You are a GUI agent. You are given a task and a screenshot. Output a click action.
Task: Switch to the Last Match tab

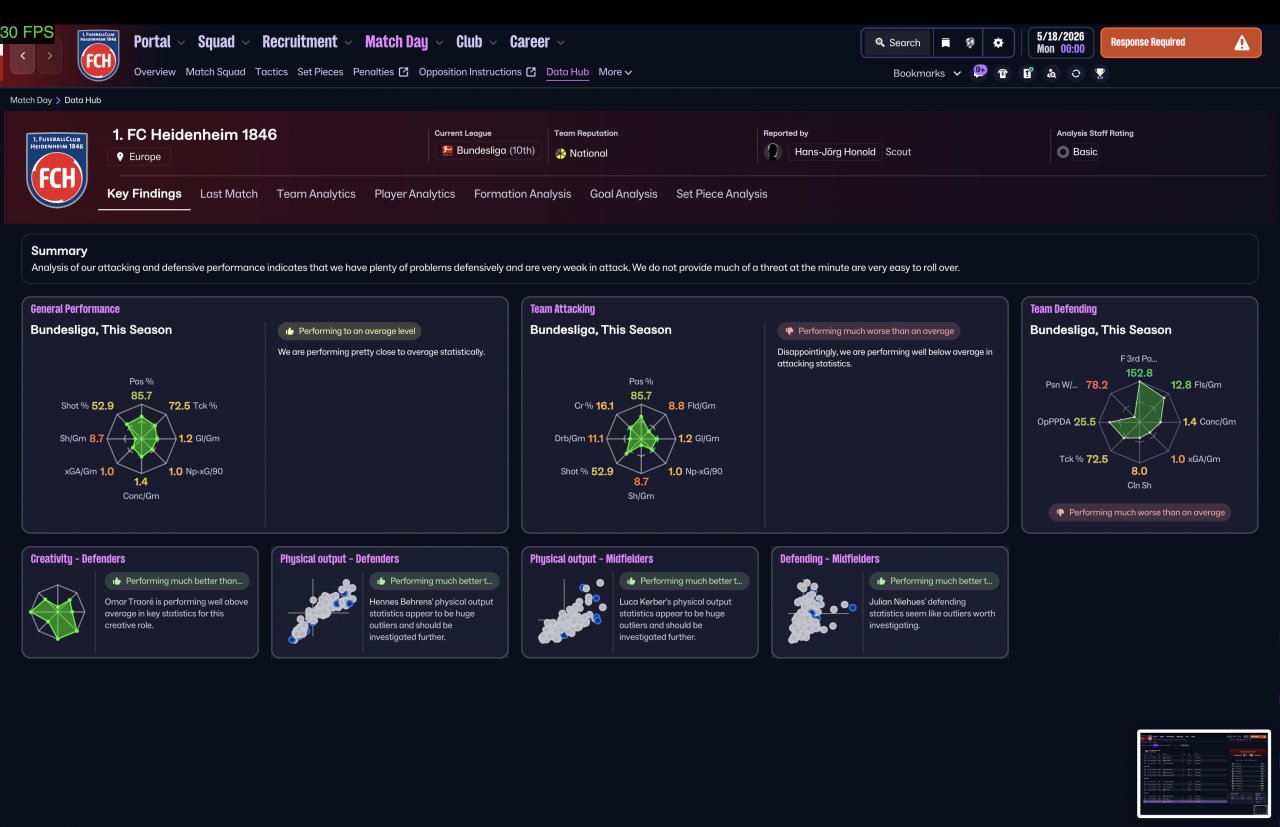tap(229, 194)
